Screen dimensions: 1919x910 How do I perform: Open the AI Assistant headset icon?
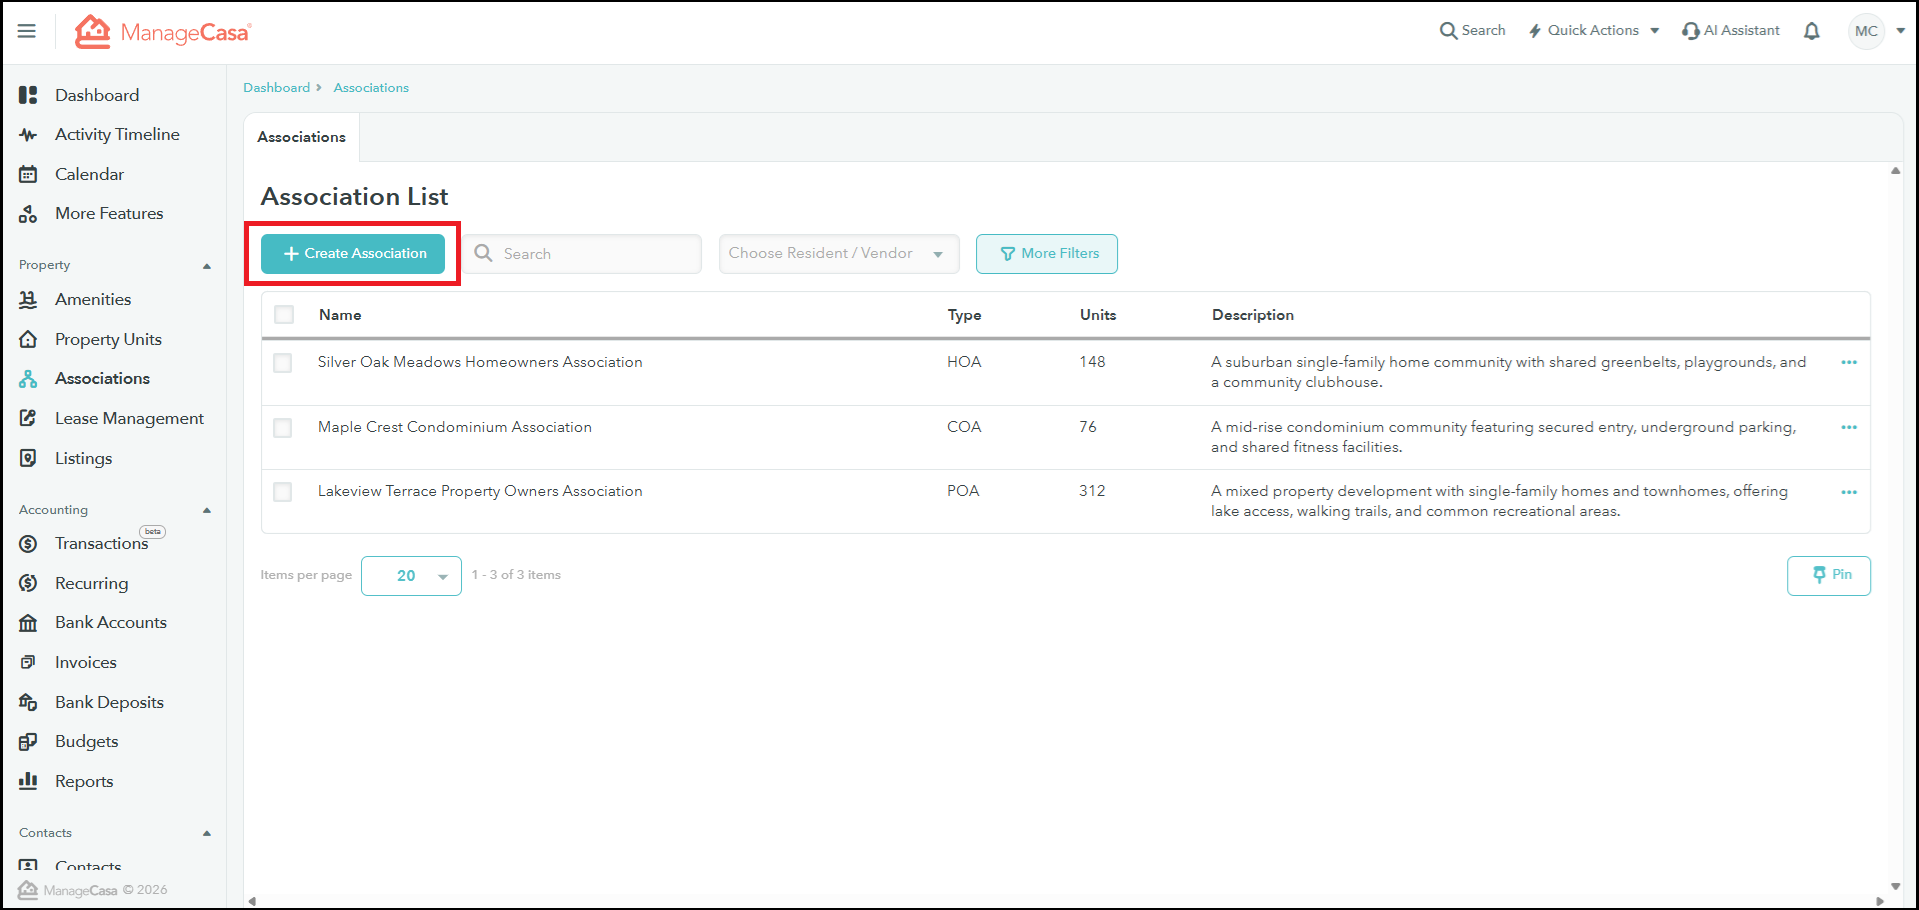[x=1690, y=31]
